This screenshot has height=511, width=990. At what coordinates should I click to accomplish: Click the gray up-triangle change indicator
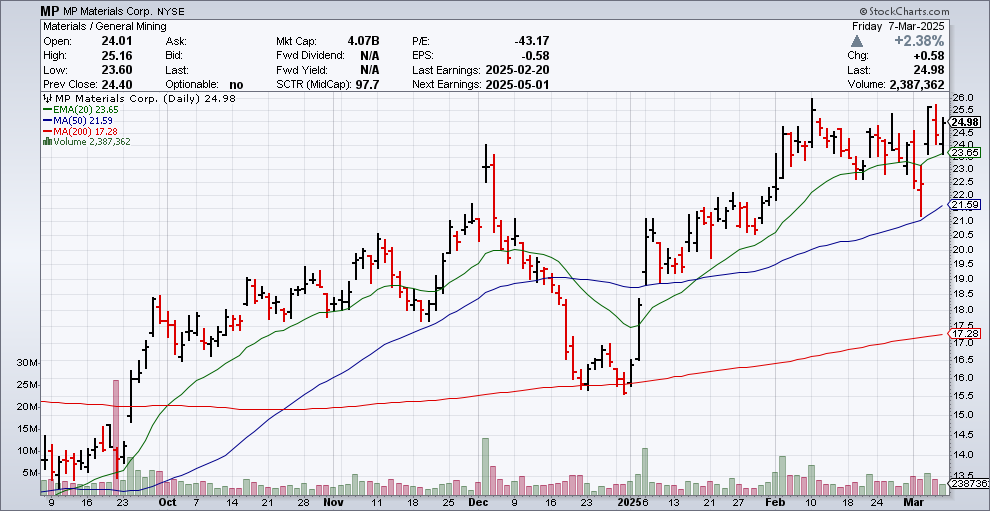coord(857,41)
